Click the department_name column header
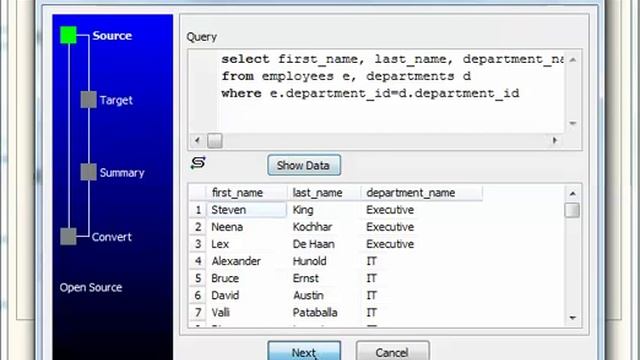Image resolution: width=640 pixels, height=360 pixels. 422,193
